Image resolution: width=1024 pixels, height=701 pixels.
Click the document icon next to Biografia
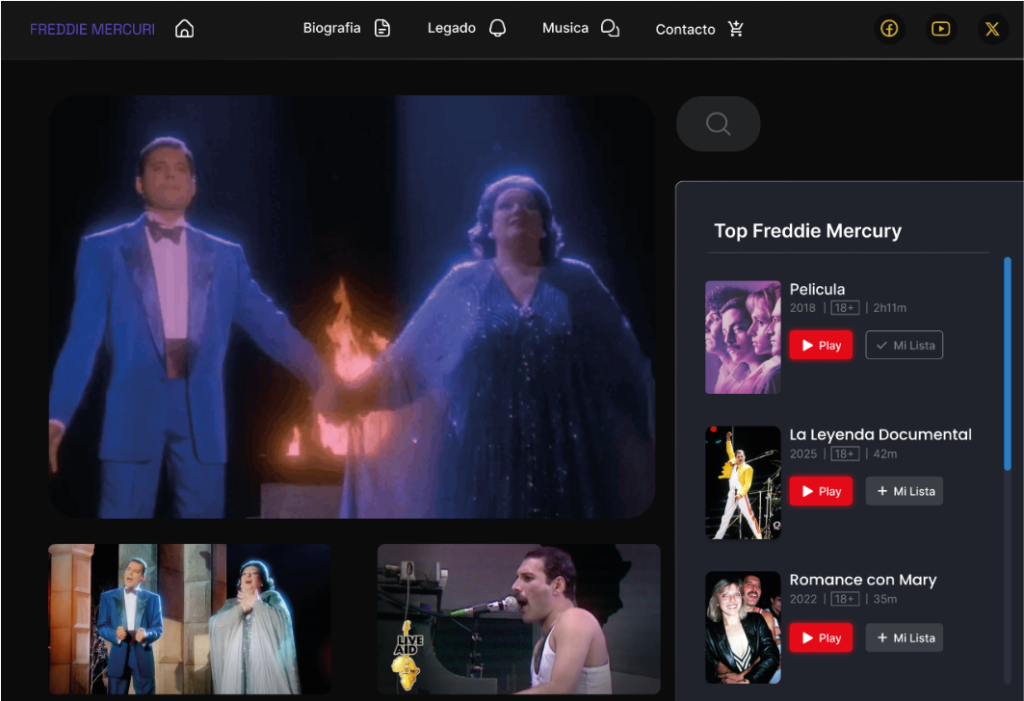[382, 28]
